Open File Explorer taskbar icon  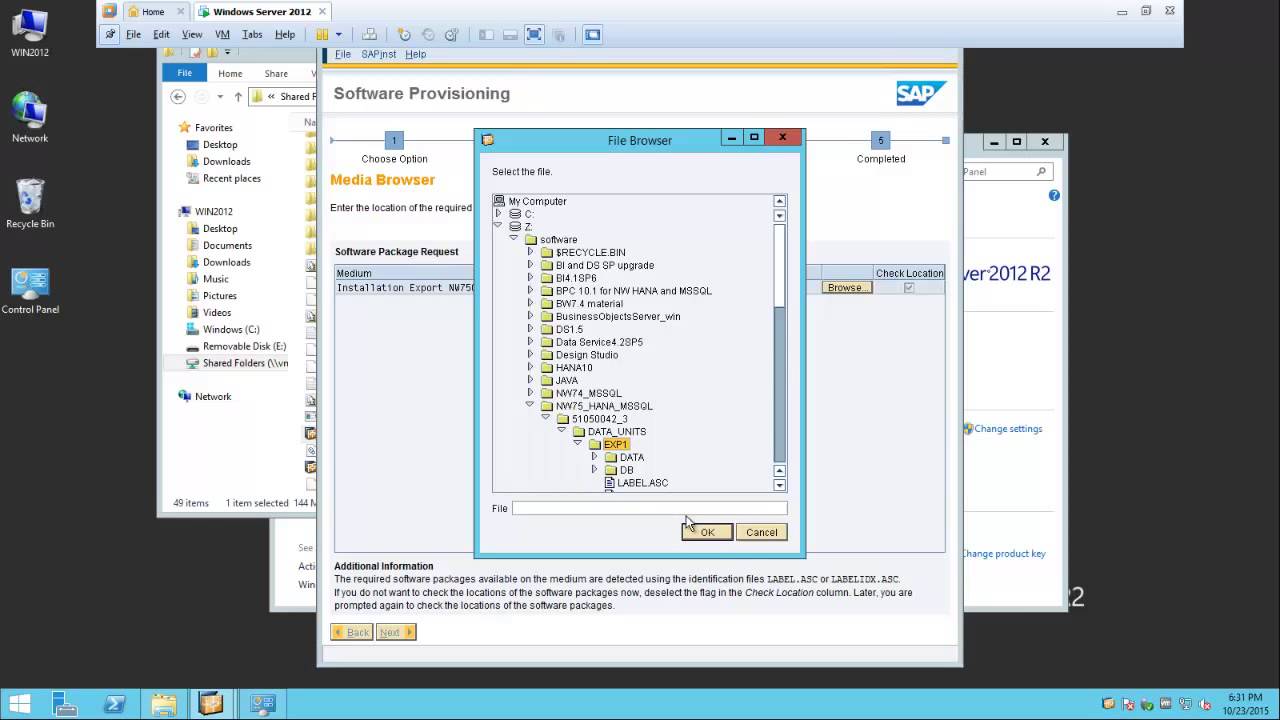pyautogui.click(x=164, y=704)
